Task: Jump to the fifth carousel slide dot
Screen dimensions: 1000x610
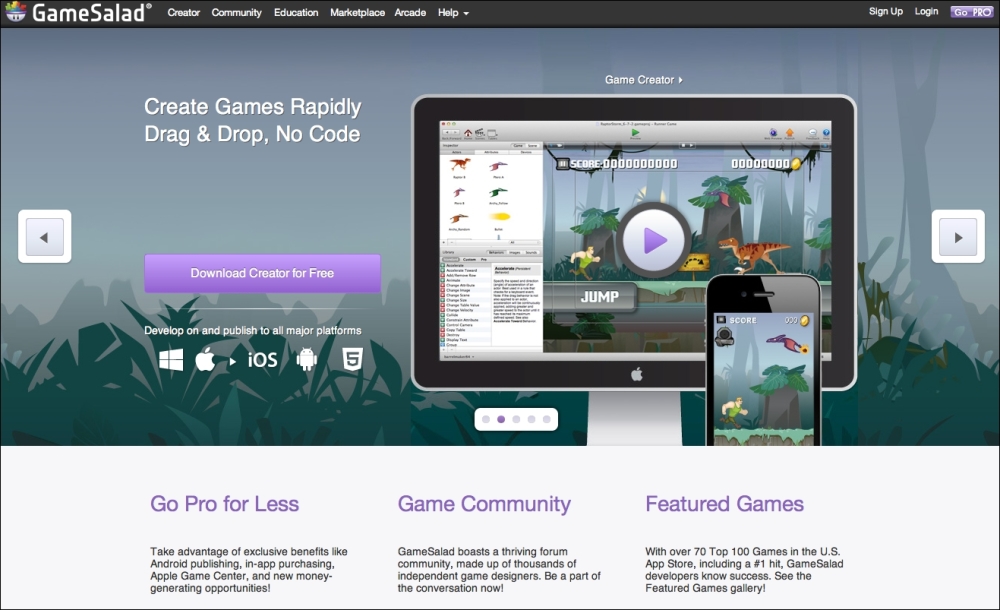Action: (547, 419)
